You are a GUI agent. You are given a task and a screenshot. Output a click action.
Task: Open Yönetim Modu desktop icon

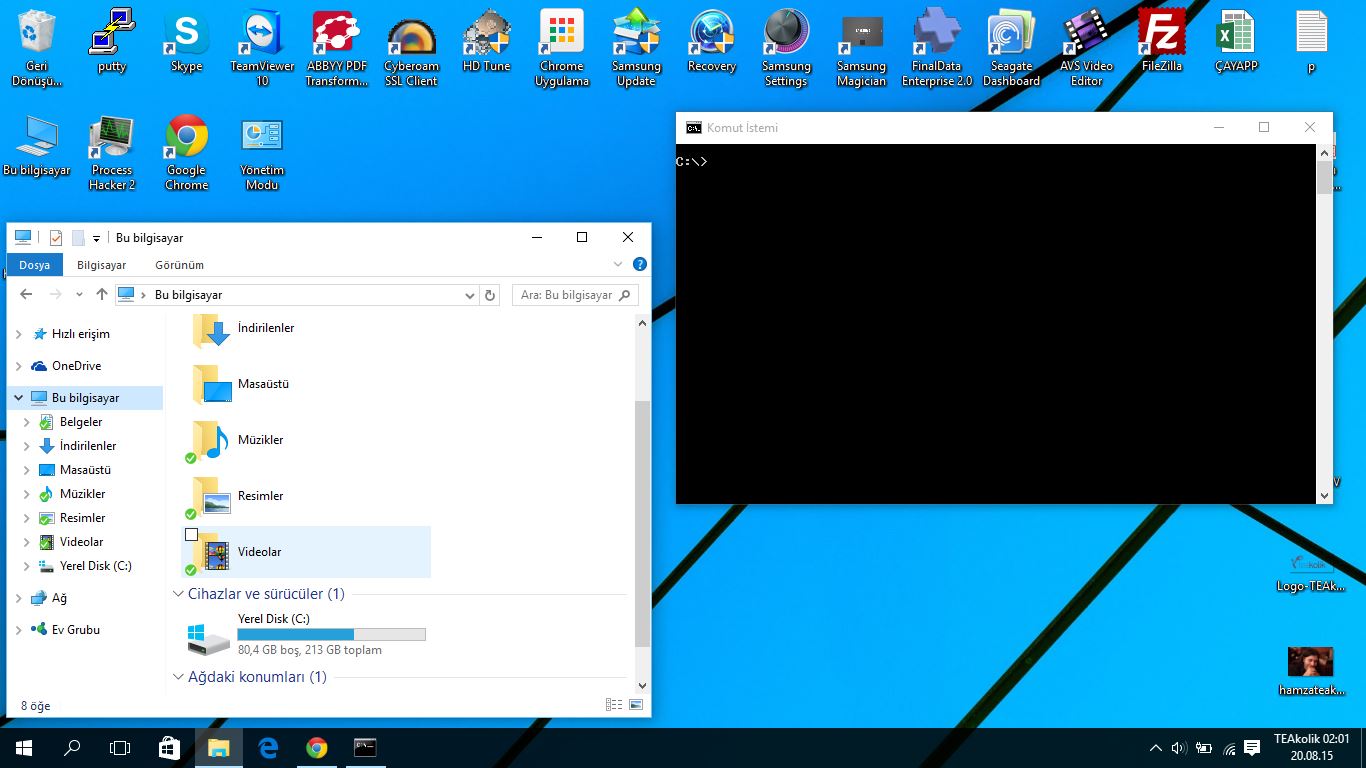262,152
